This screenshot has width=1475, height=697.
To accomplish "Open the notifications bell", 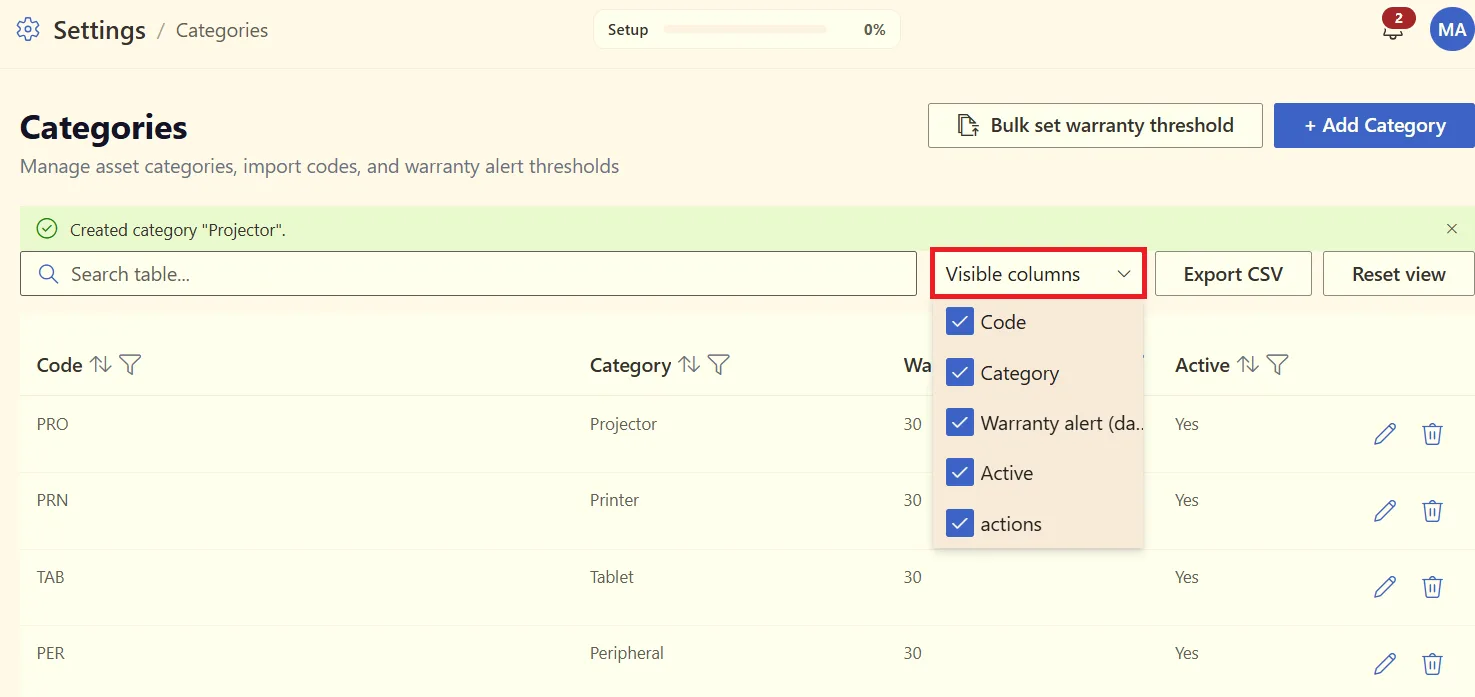I will point(1392,30).
